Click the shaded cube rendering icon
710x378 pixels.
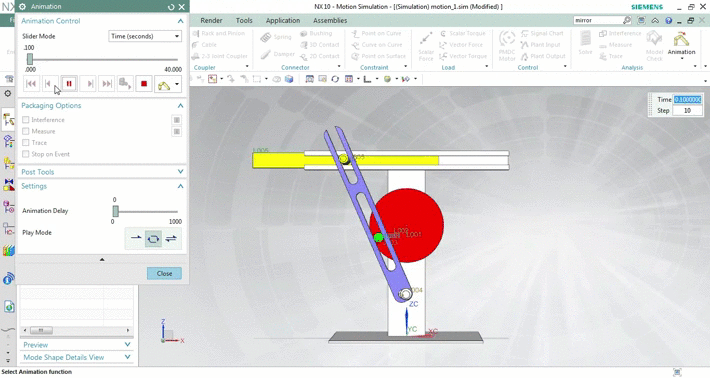(x=288, y=79)
